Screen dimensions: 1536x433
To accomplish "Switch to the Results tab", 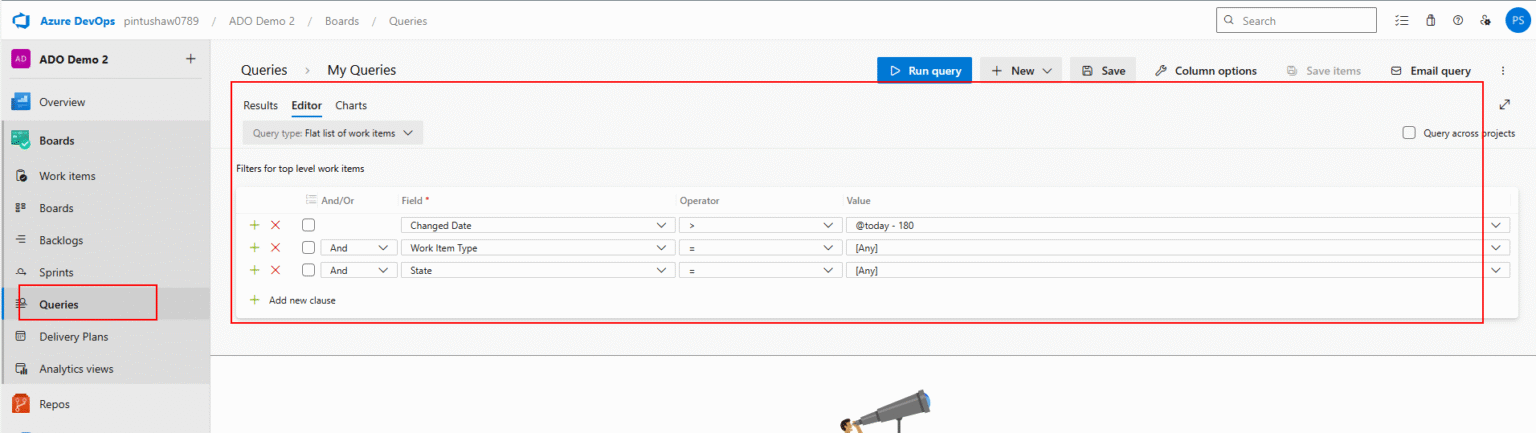I will pyautogui.click(x=260, y=105).
